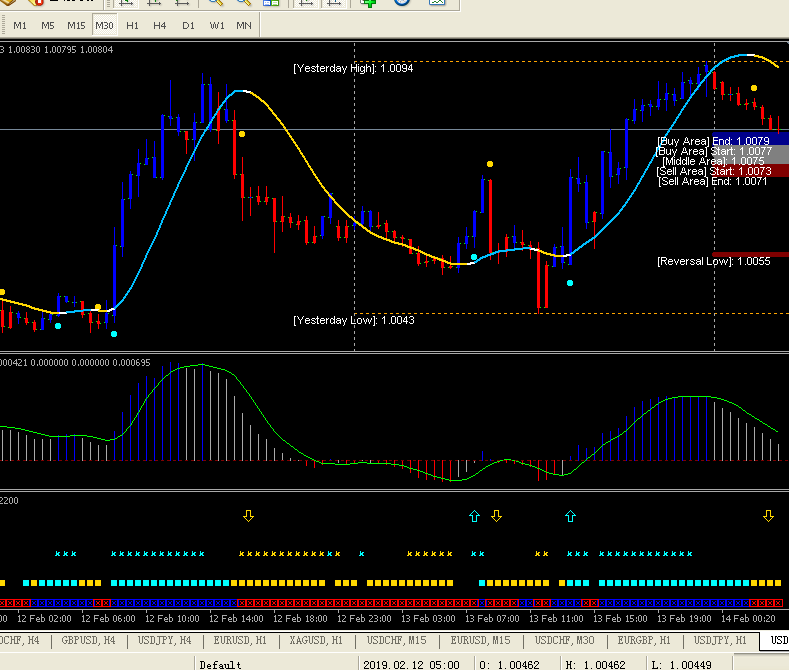Screen dimensions: 789x670
Task: Open the EURUSD, M15 chart tab
Action: tap(481, 640)
